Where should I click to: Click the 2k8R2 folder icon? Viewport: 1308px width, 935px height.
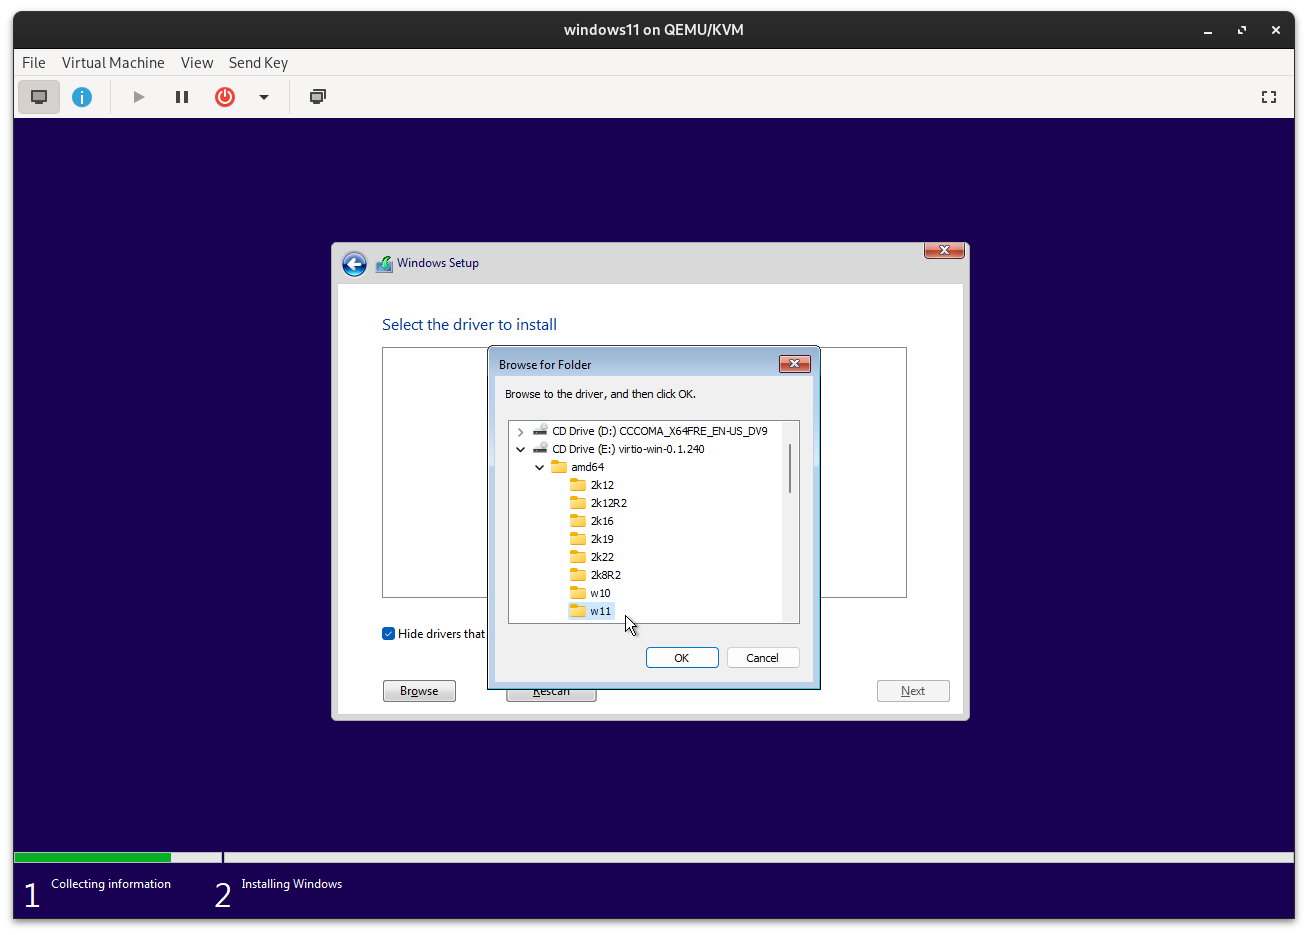[x=578, y=575]
